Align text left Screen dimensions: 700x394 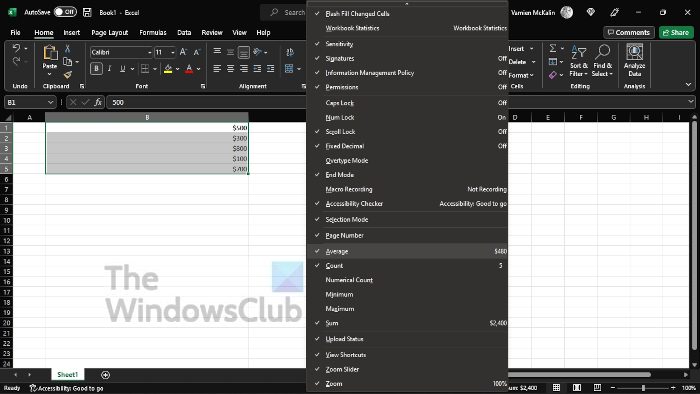(217, 69)
